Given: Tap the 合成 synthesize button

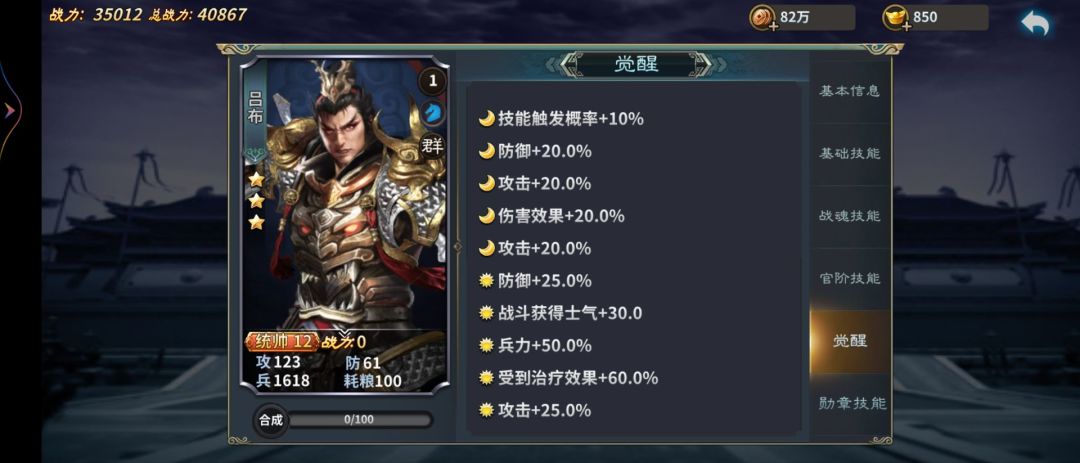Looking at the screenshot, I should (271, 420).
